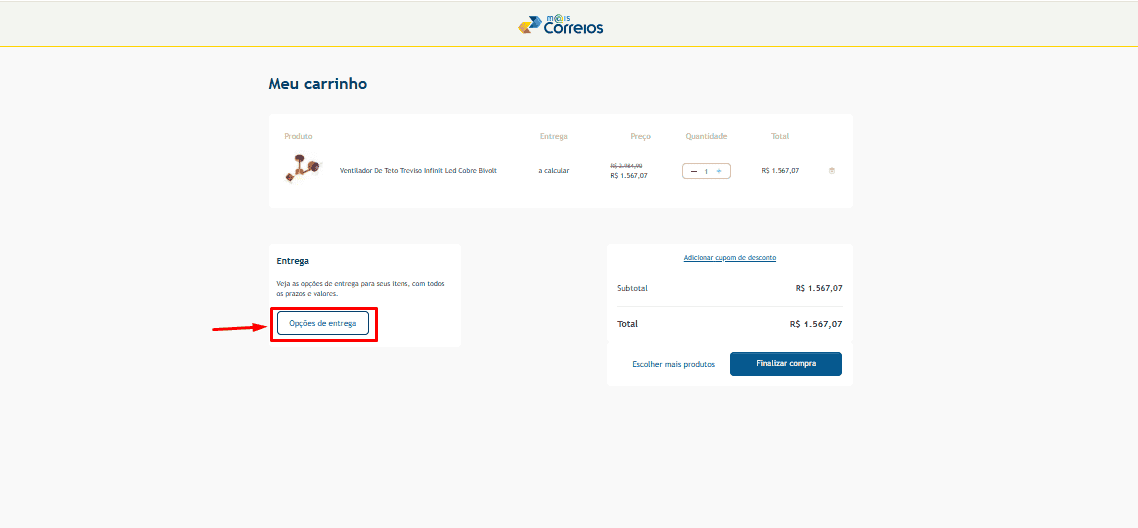Click the Meu carrinho heading

318,84
